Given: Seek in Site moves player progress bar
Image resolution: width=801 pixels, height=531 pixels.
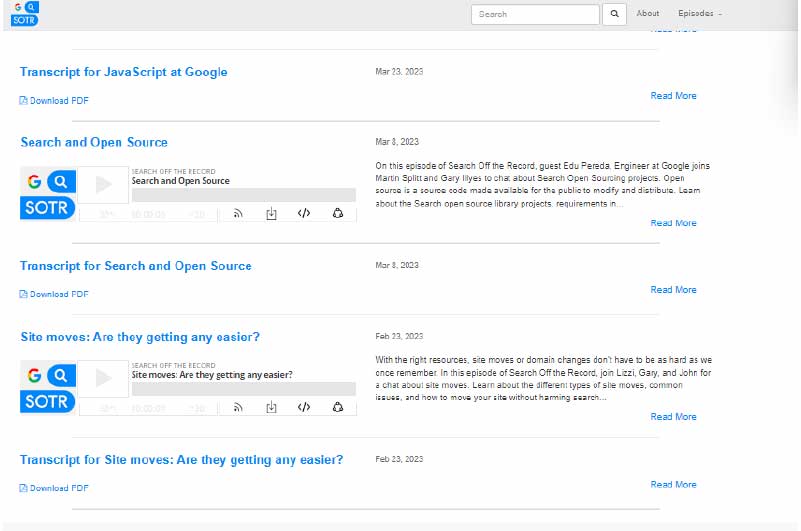Looking at the screenshot, I should pos(244,388).
